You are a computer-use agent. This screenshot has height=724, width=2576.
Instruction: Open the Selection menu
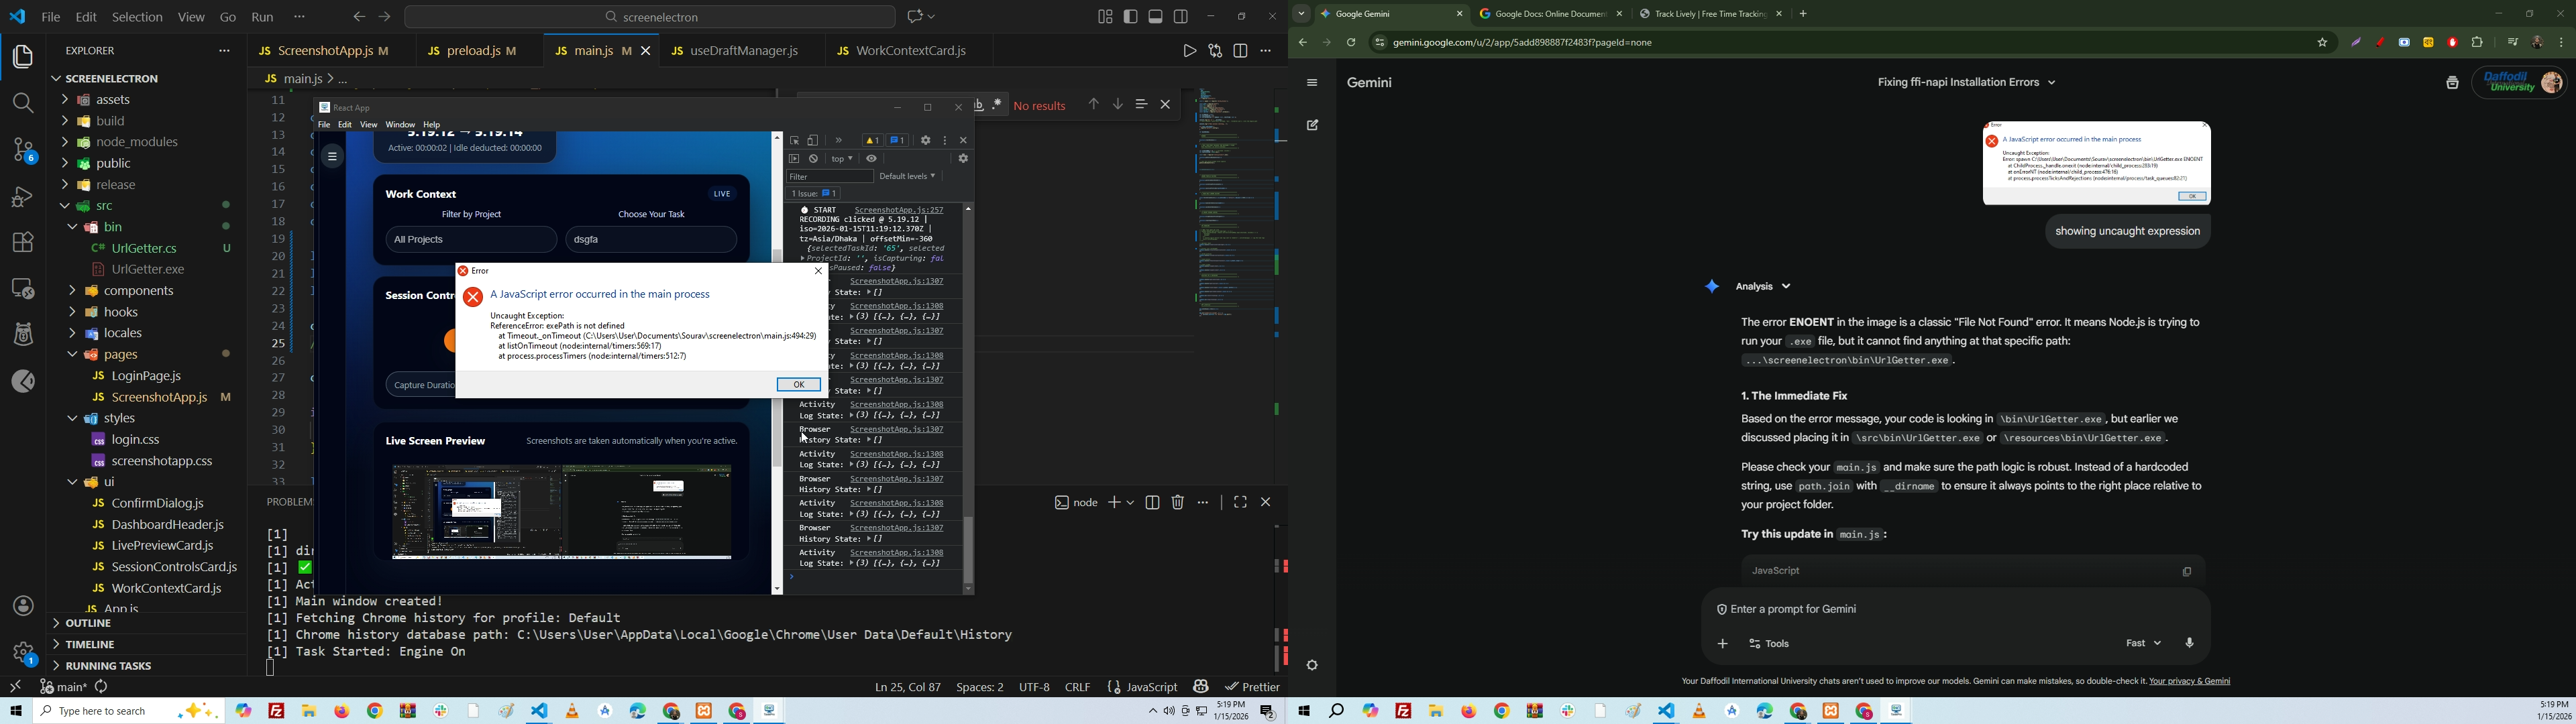137,17
